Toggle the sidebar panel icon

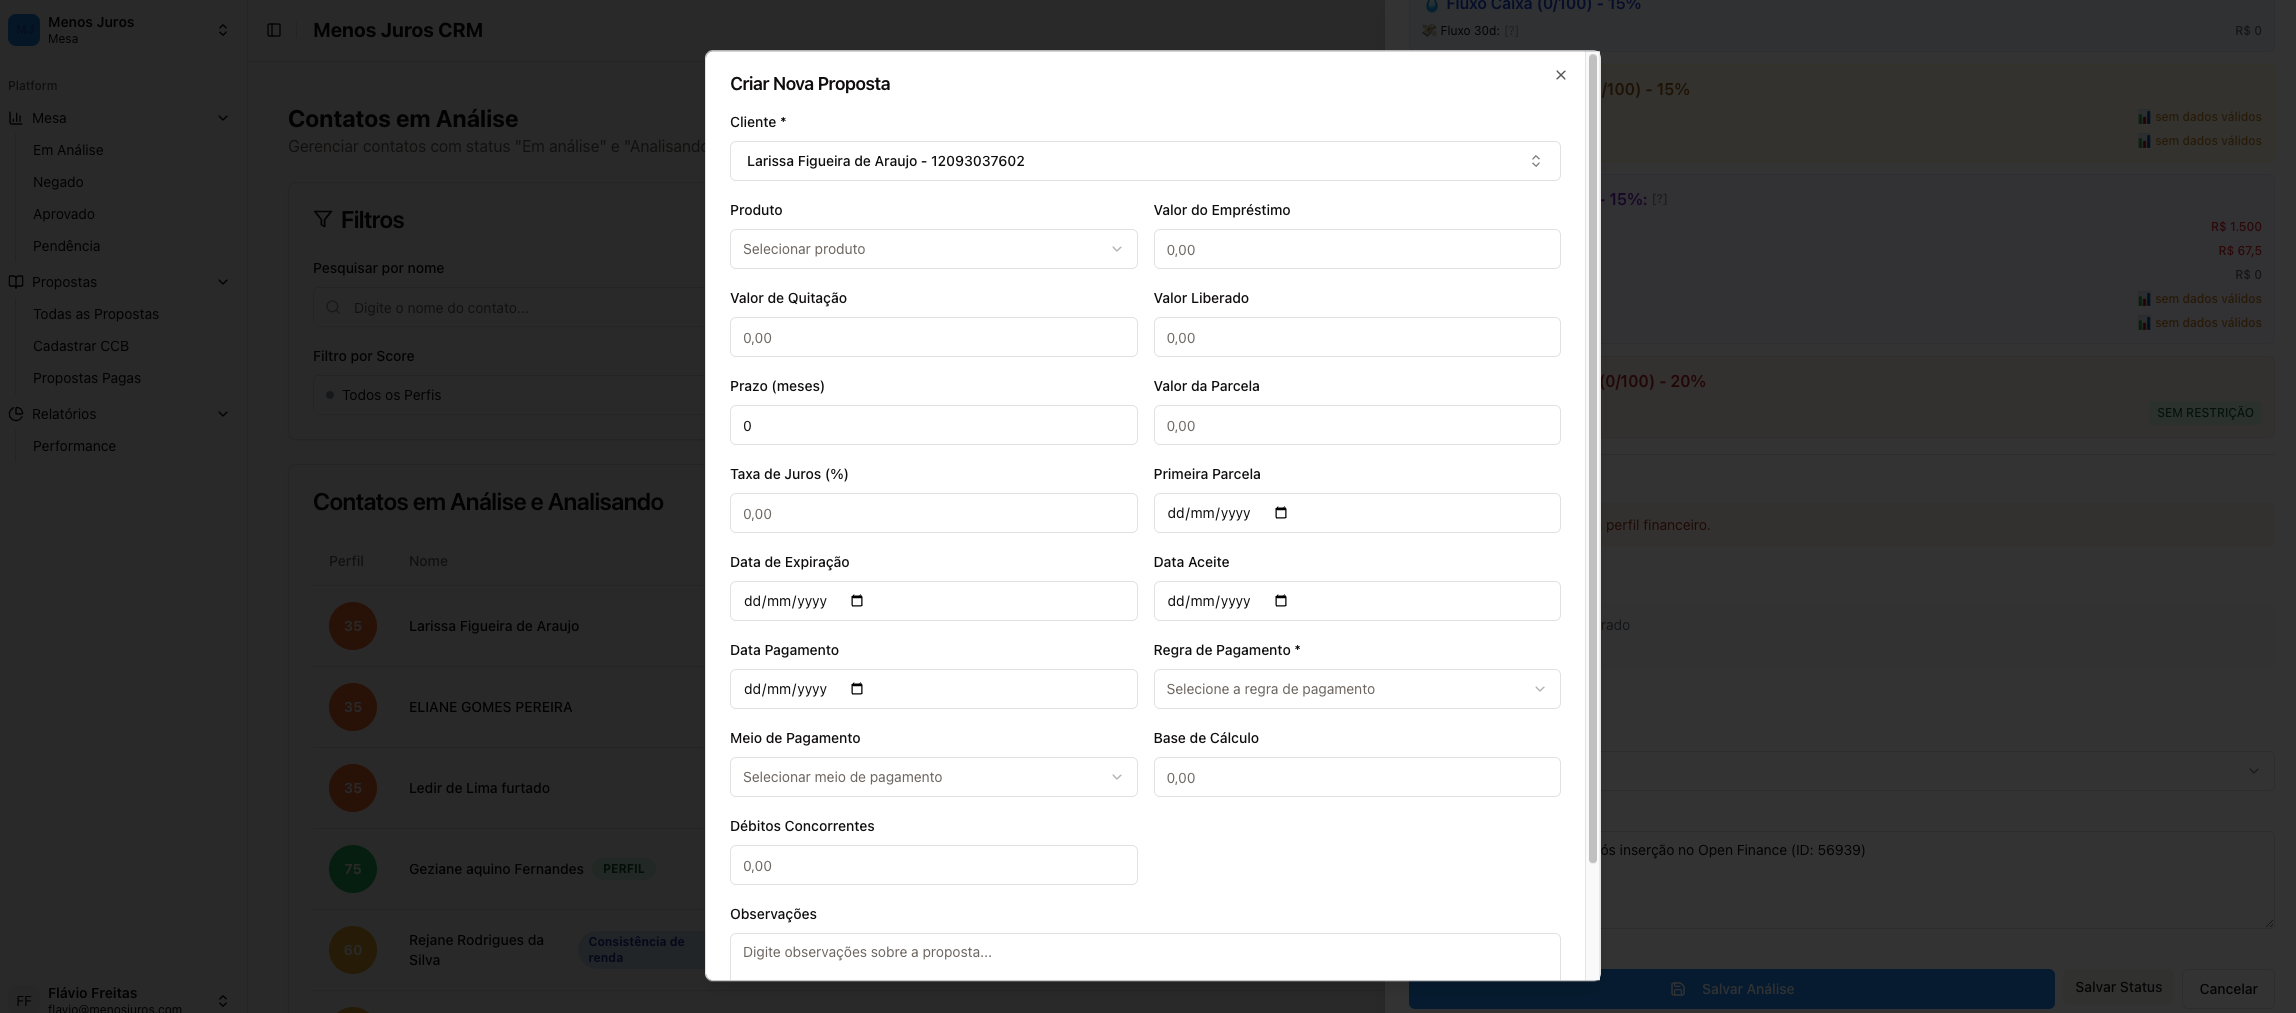point(274,30)
